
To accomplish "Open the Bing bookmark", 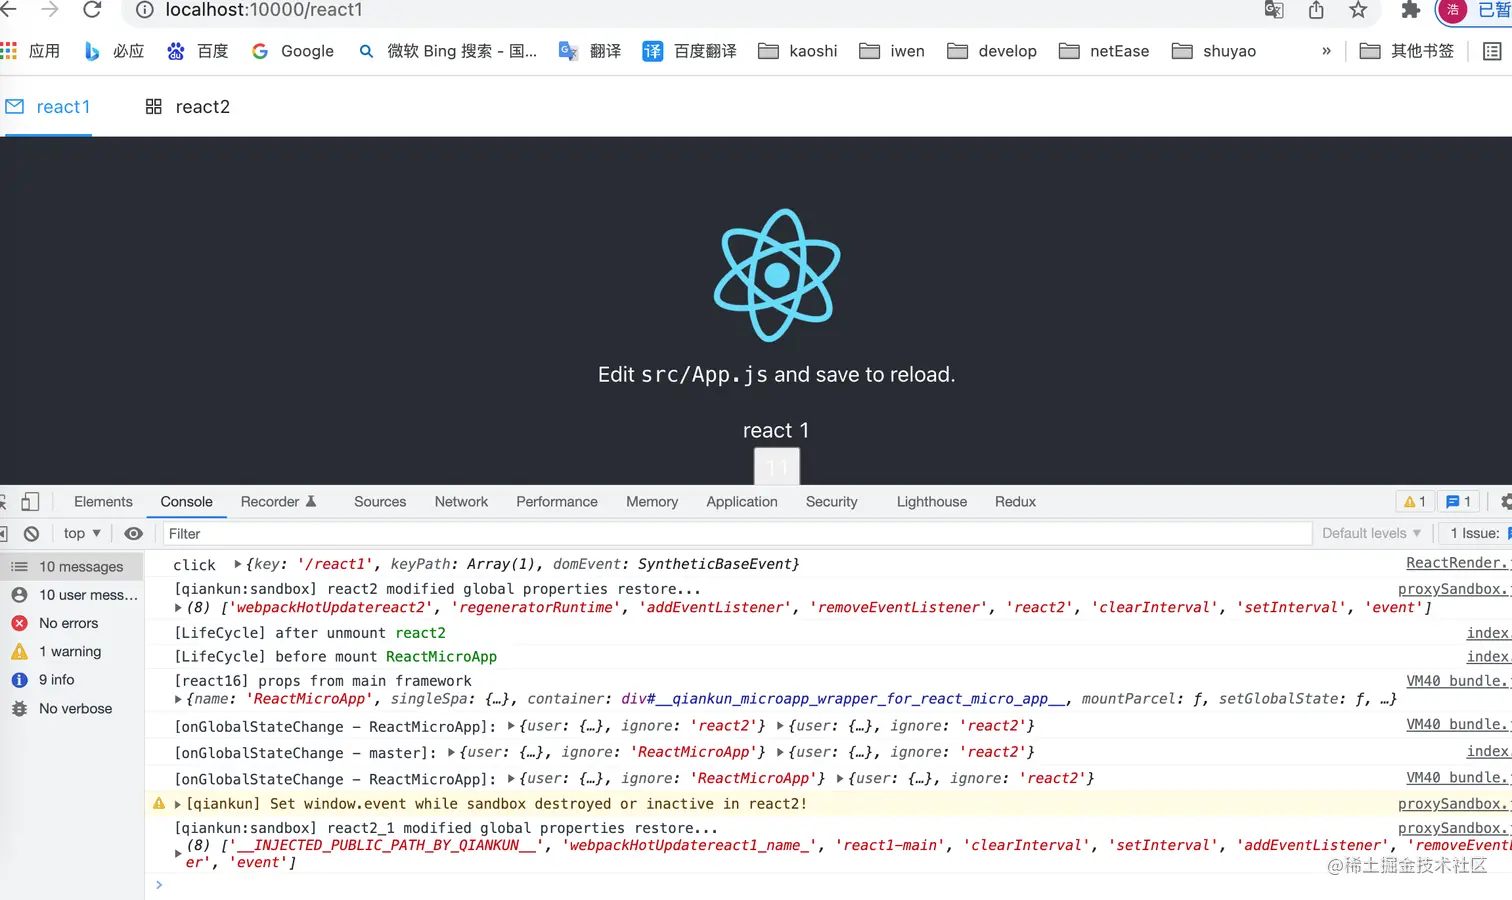I will coord(114,51).
